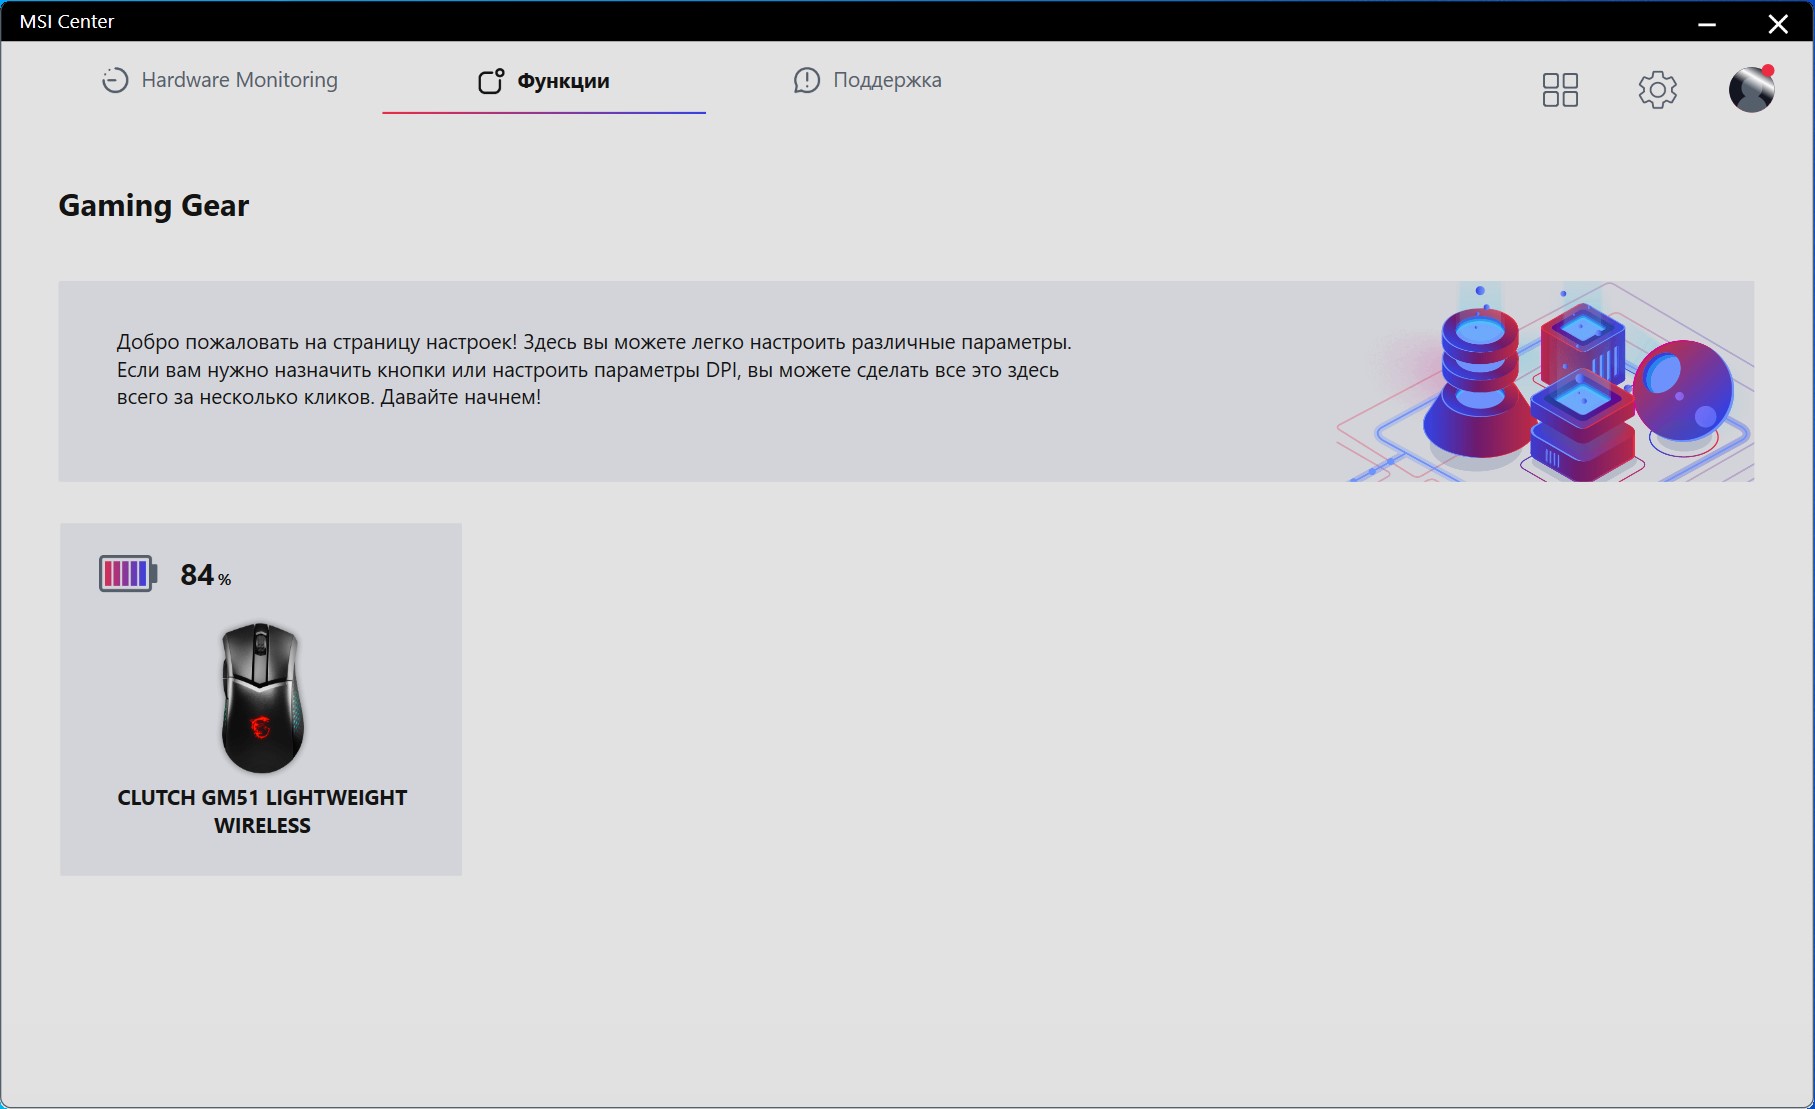Open the Поддержка tab
Image resolution: width=1815 pixels, height=1109 pixels.
click(x=867, y=80)
